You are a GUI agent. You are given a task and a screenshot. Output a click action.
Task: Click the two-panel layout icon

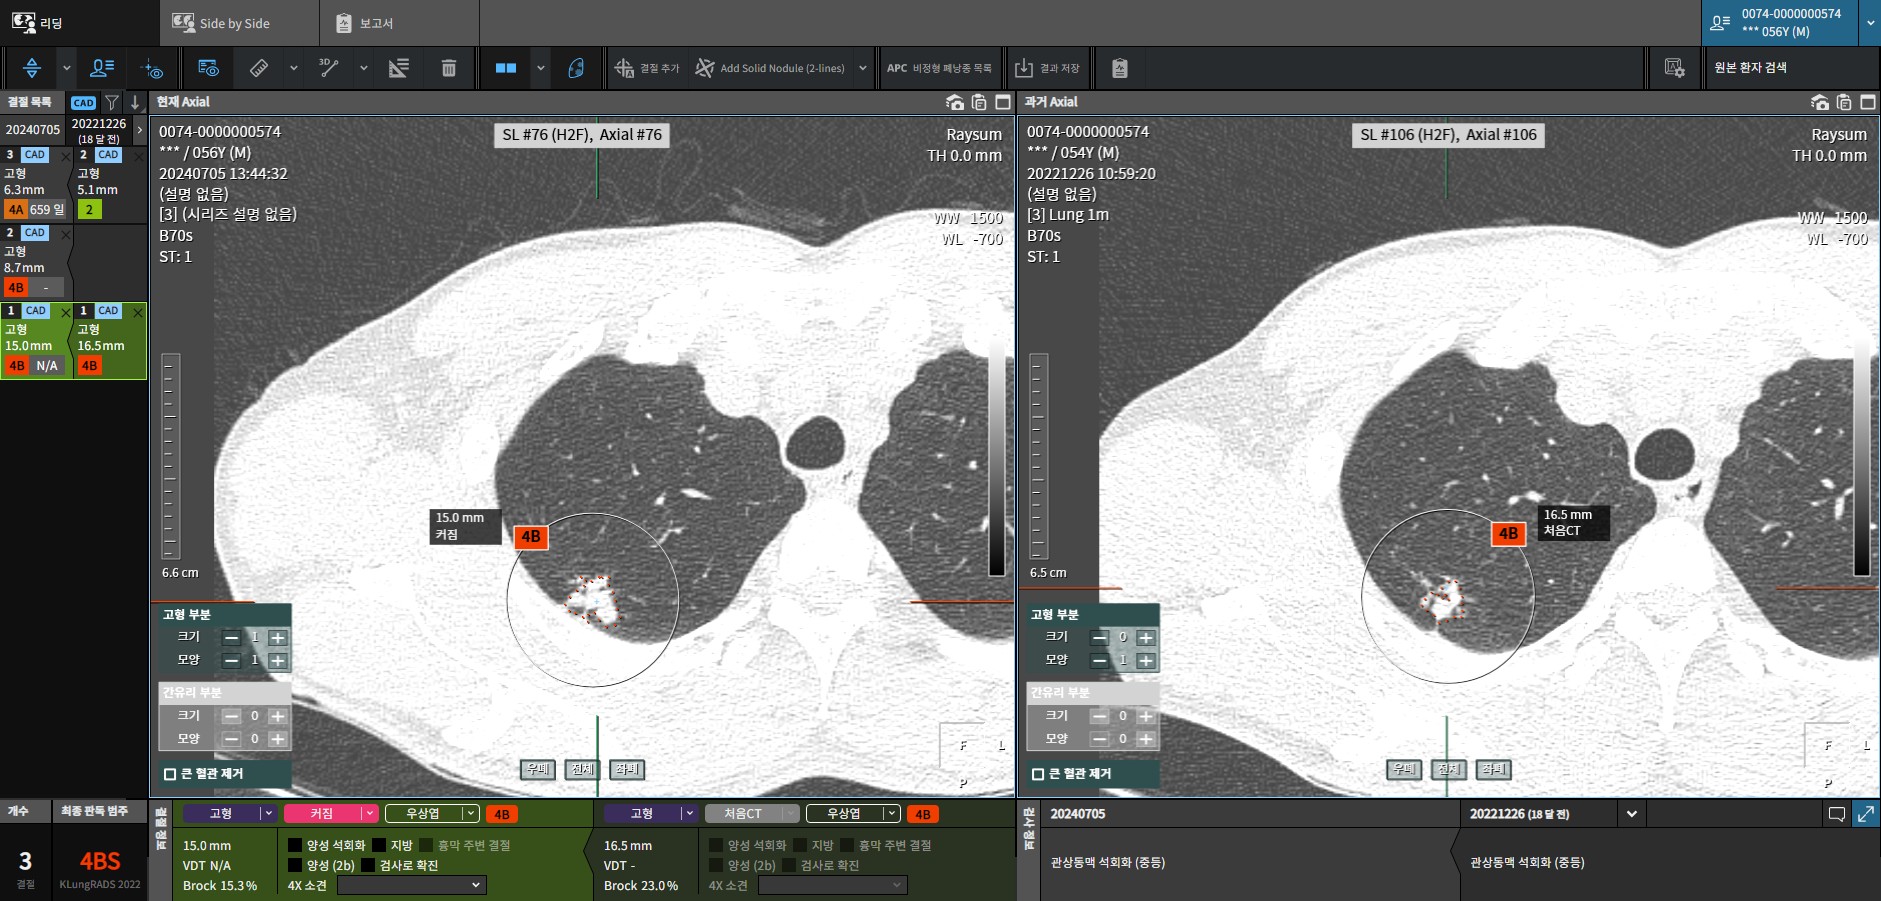click(x=506, y=68)
